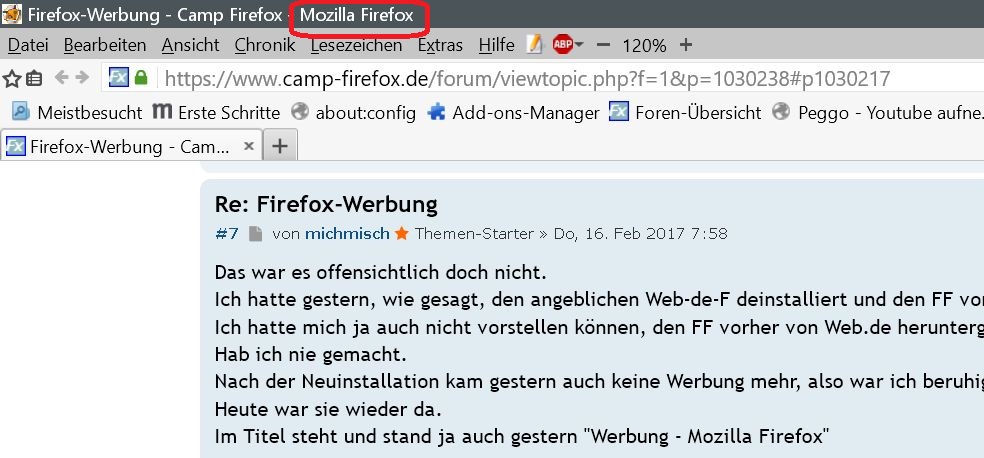Zoom out with the minus button
984x458 pixels.
coord(603,45)
